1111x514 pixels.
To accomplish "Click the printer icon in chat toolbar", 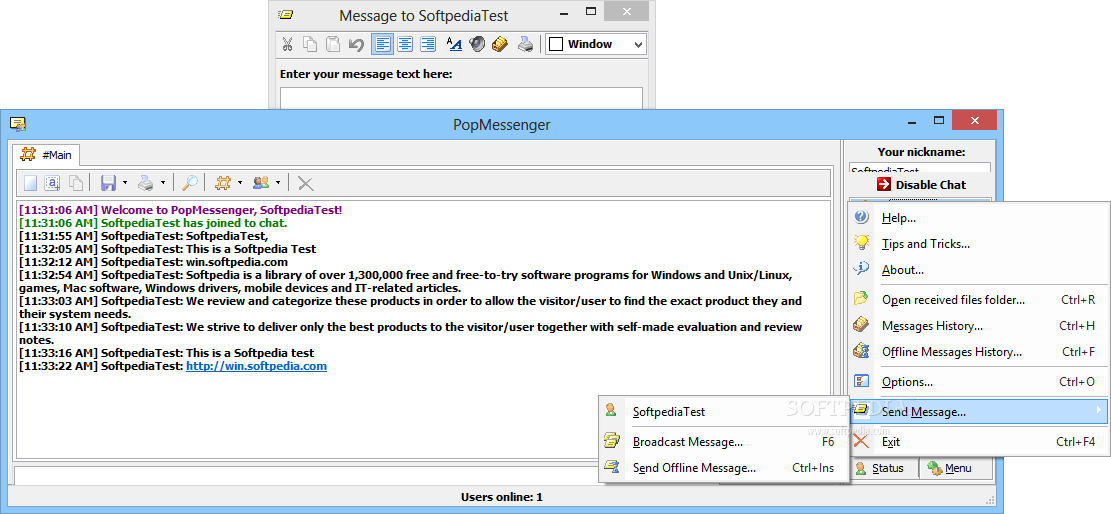I will (145, 183).
